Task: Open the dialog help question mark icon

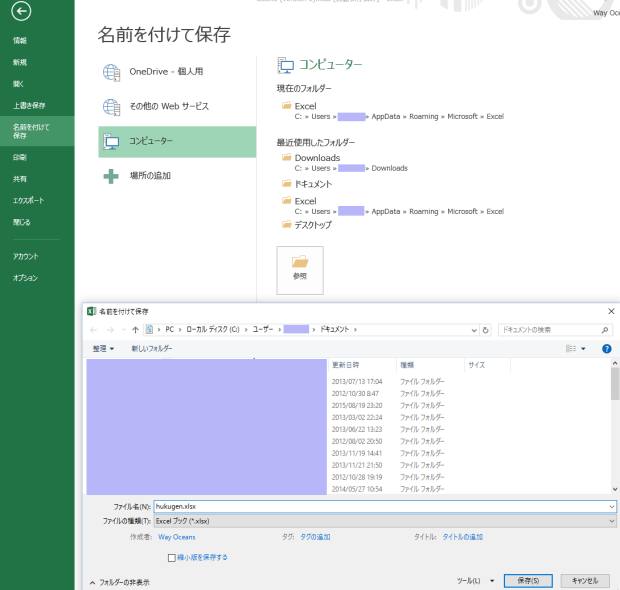Action: click(606, 348)
